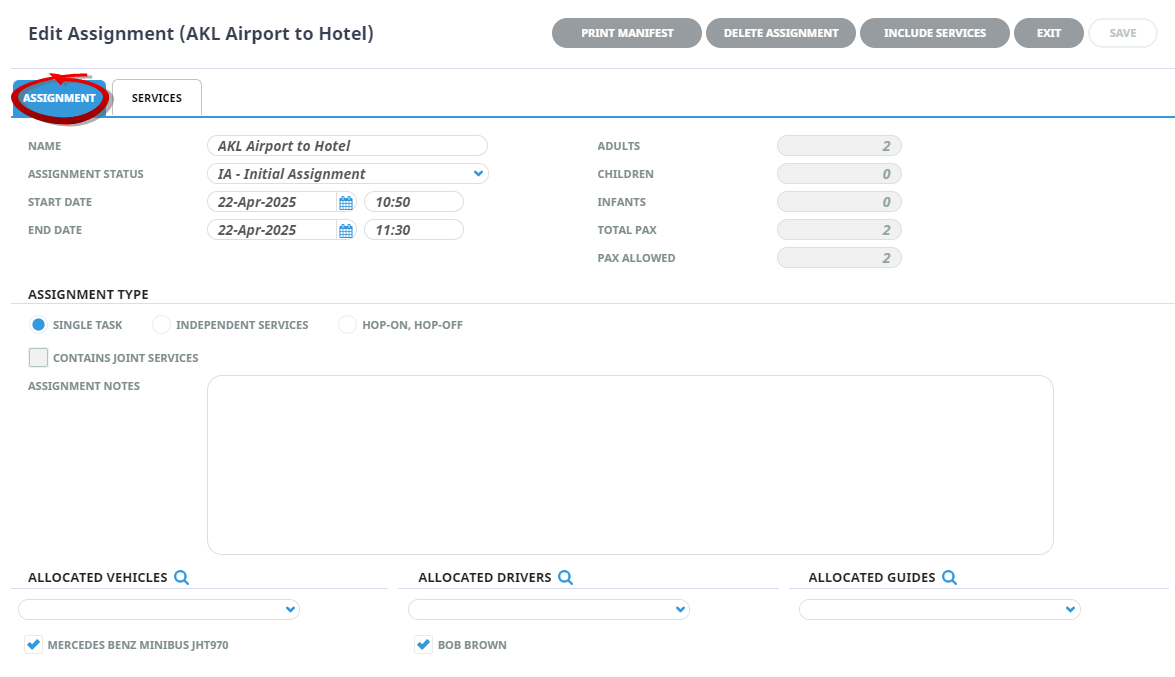Search Allocated Drivers with magnifier icon

[565, 577]
